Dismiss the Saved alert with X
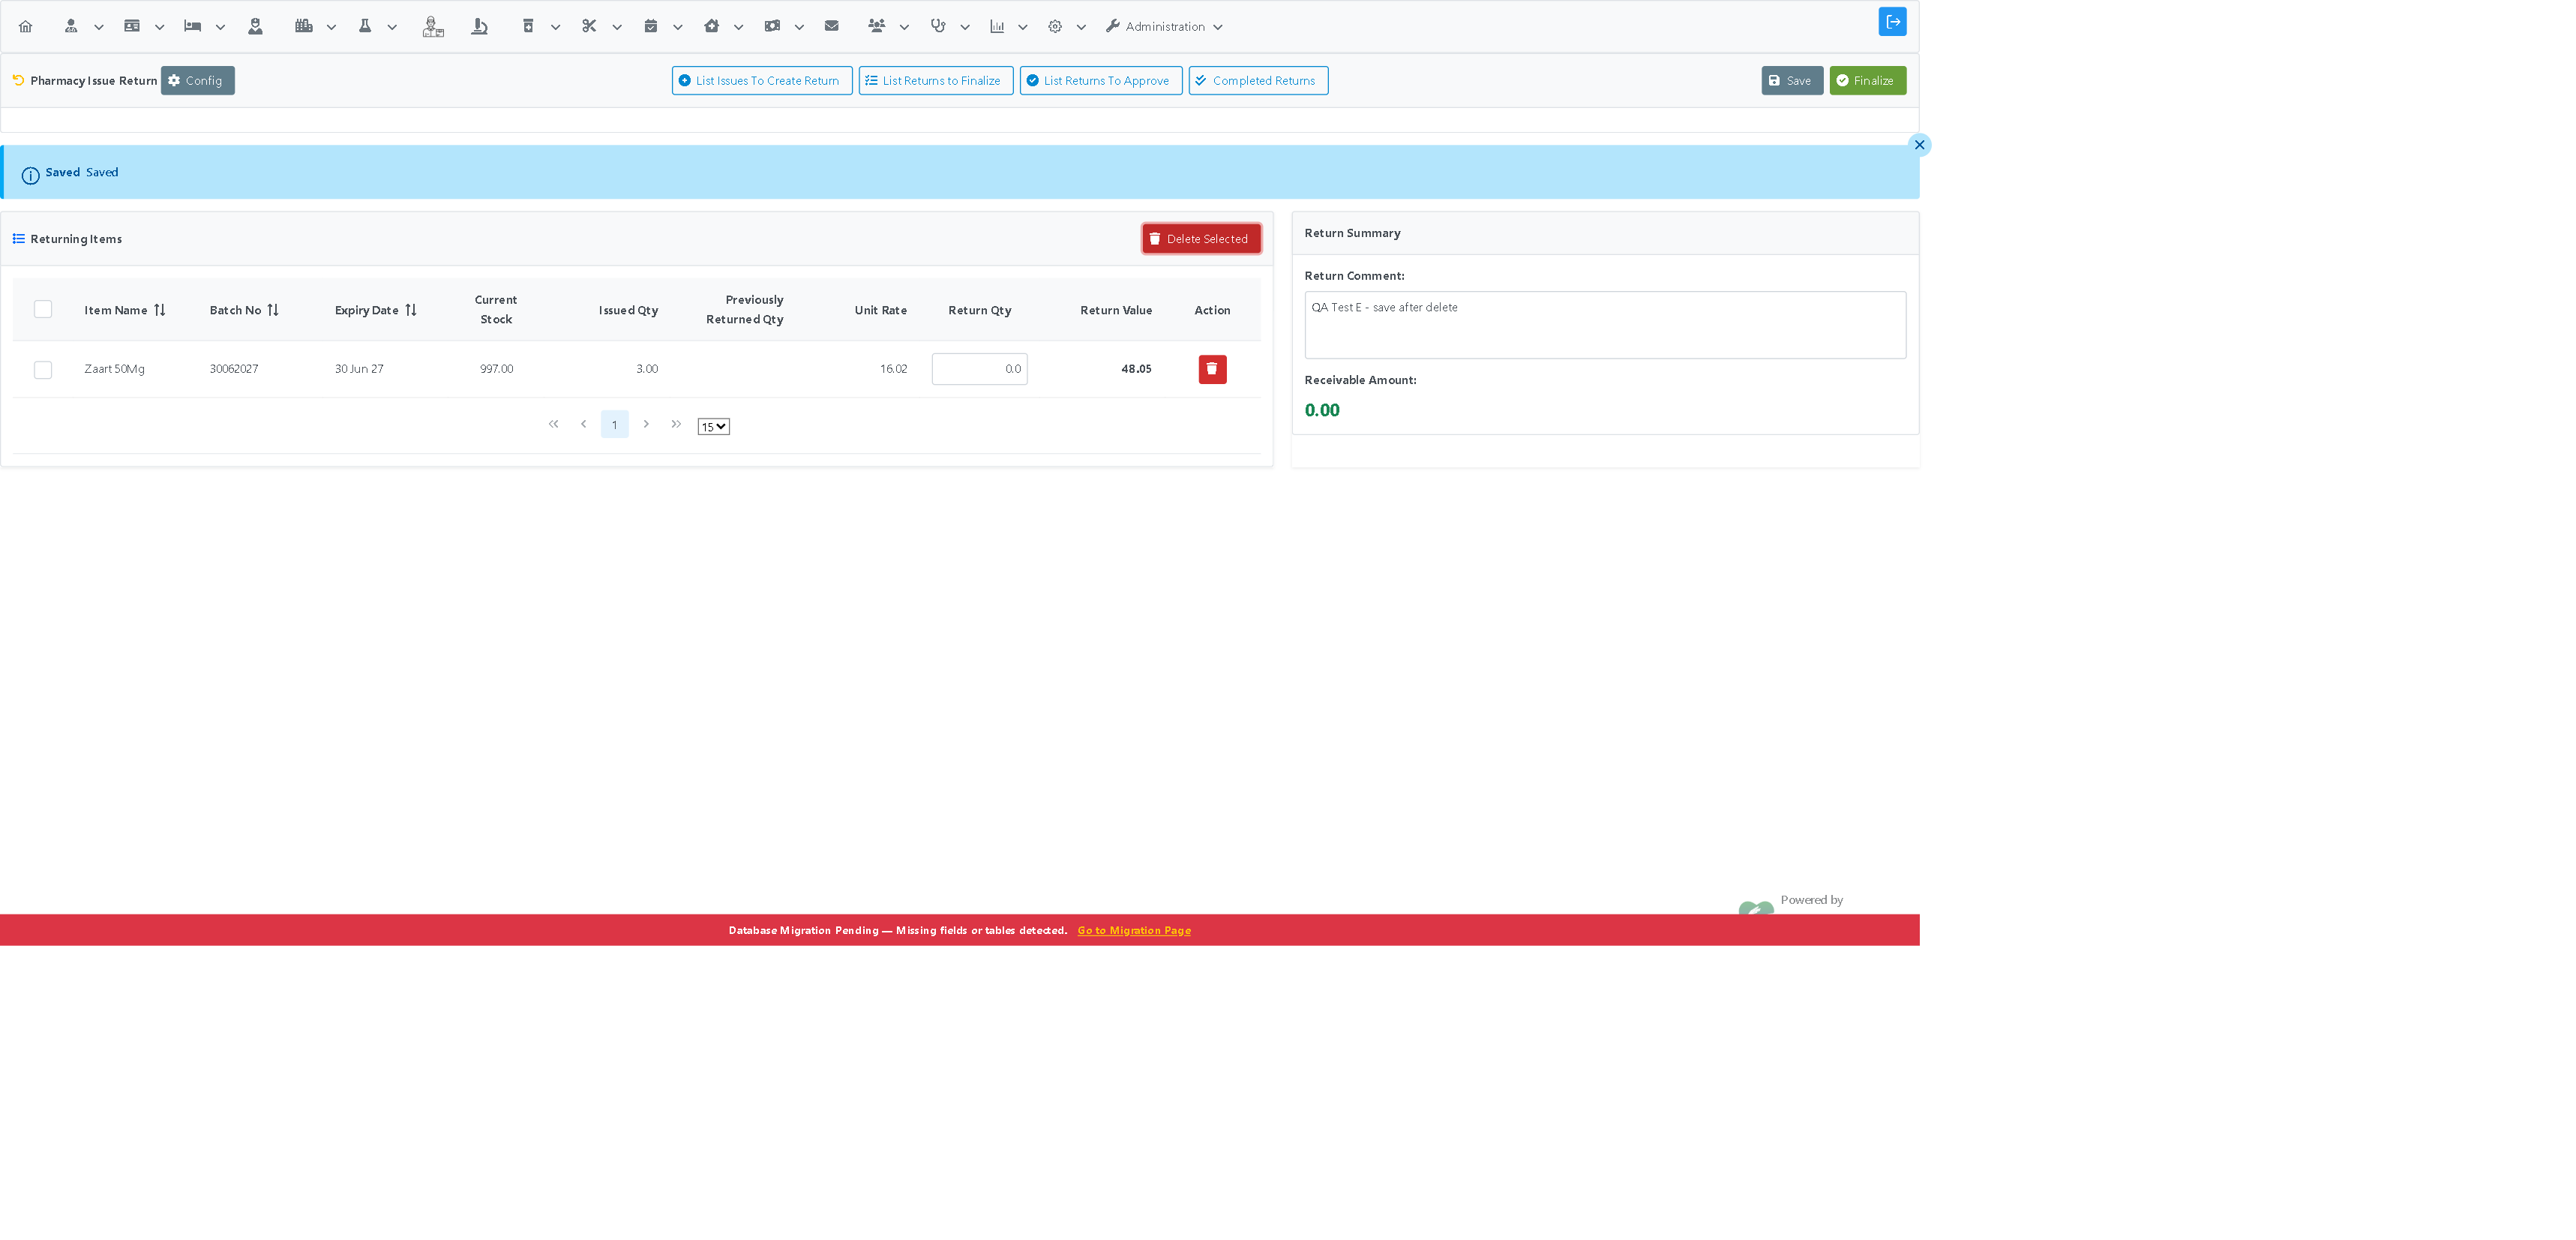Screen dimensions: 2576x1240 click(1919, 145)
